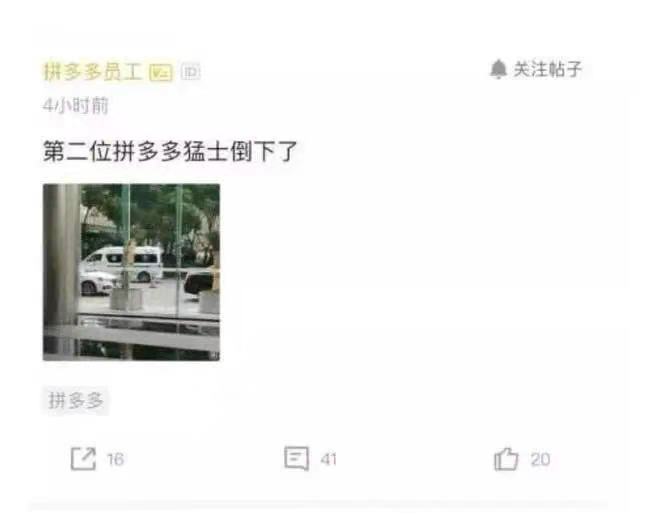Select the 拼多多 topic tag
Screen dimensions: 650x518
75,401
